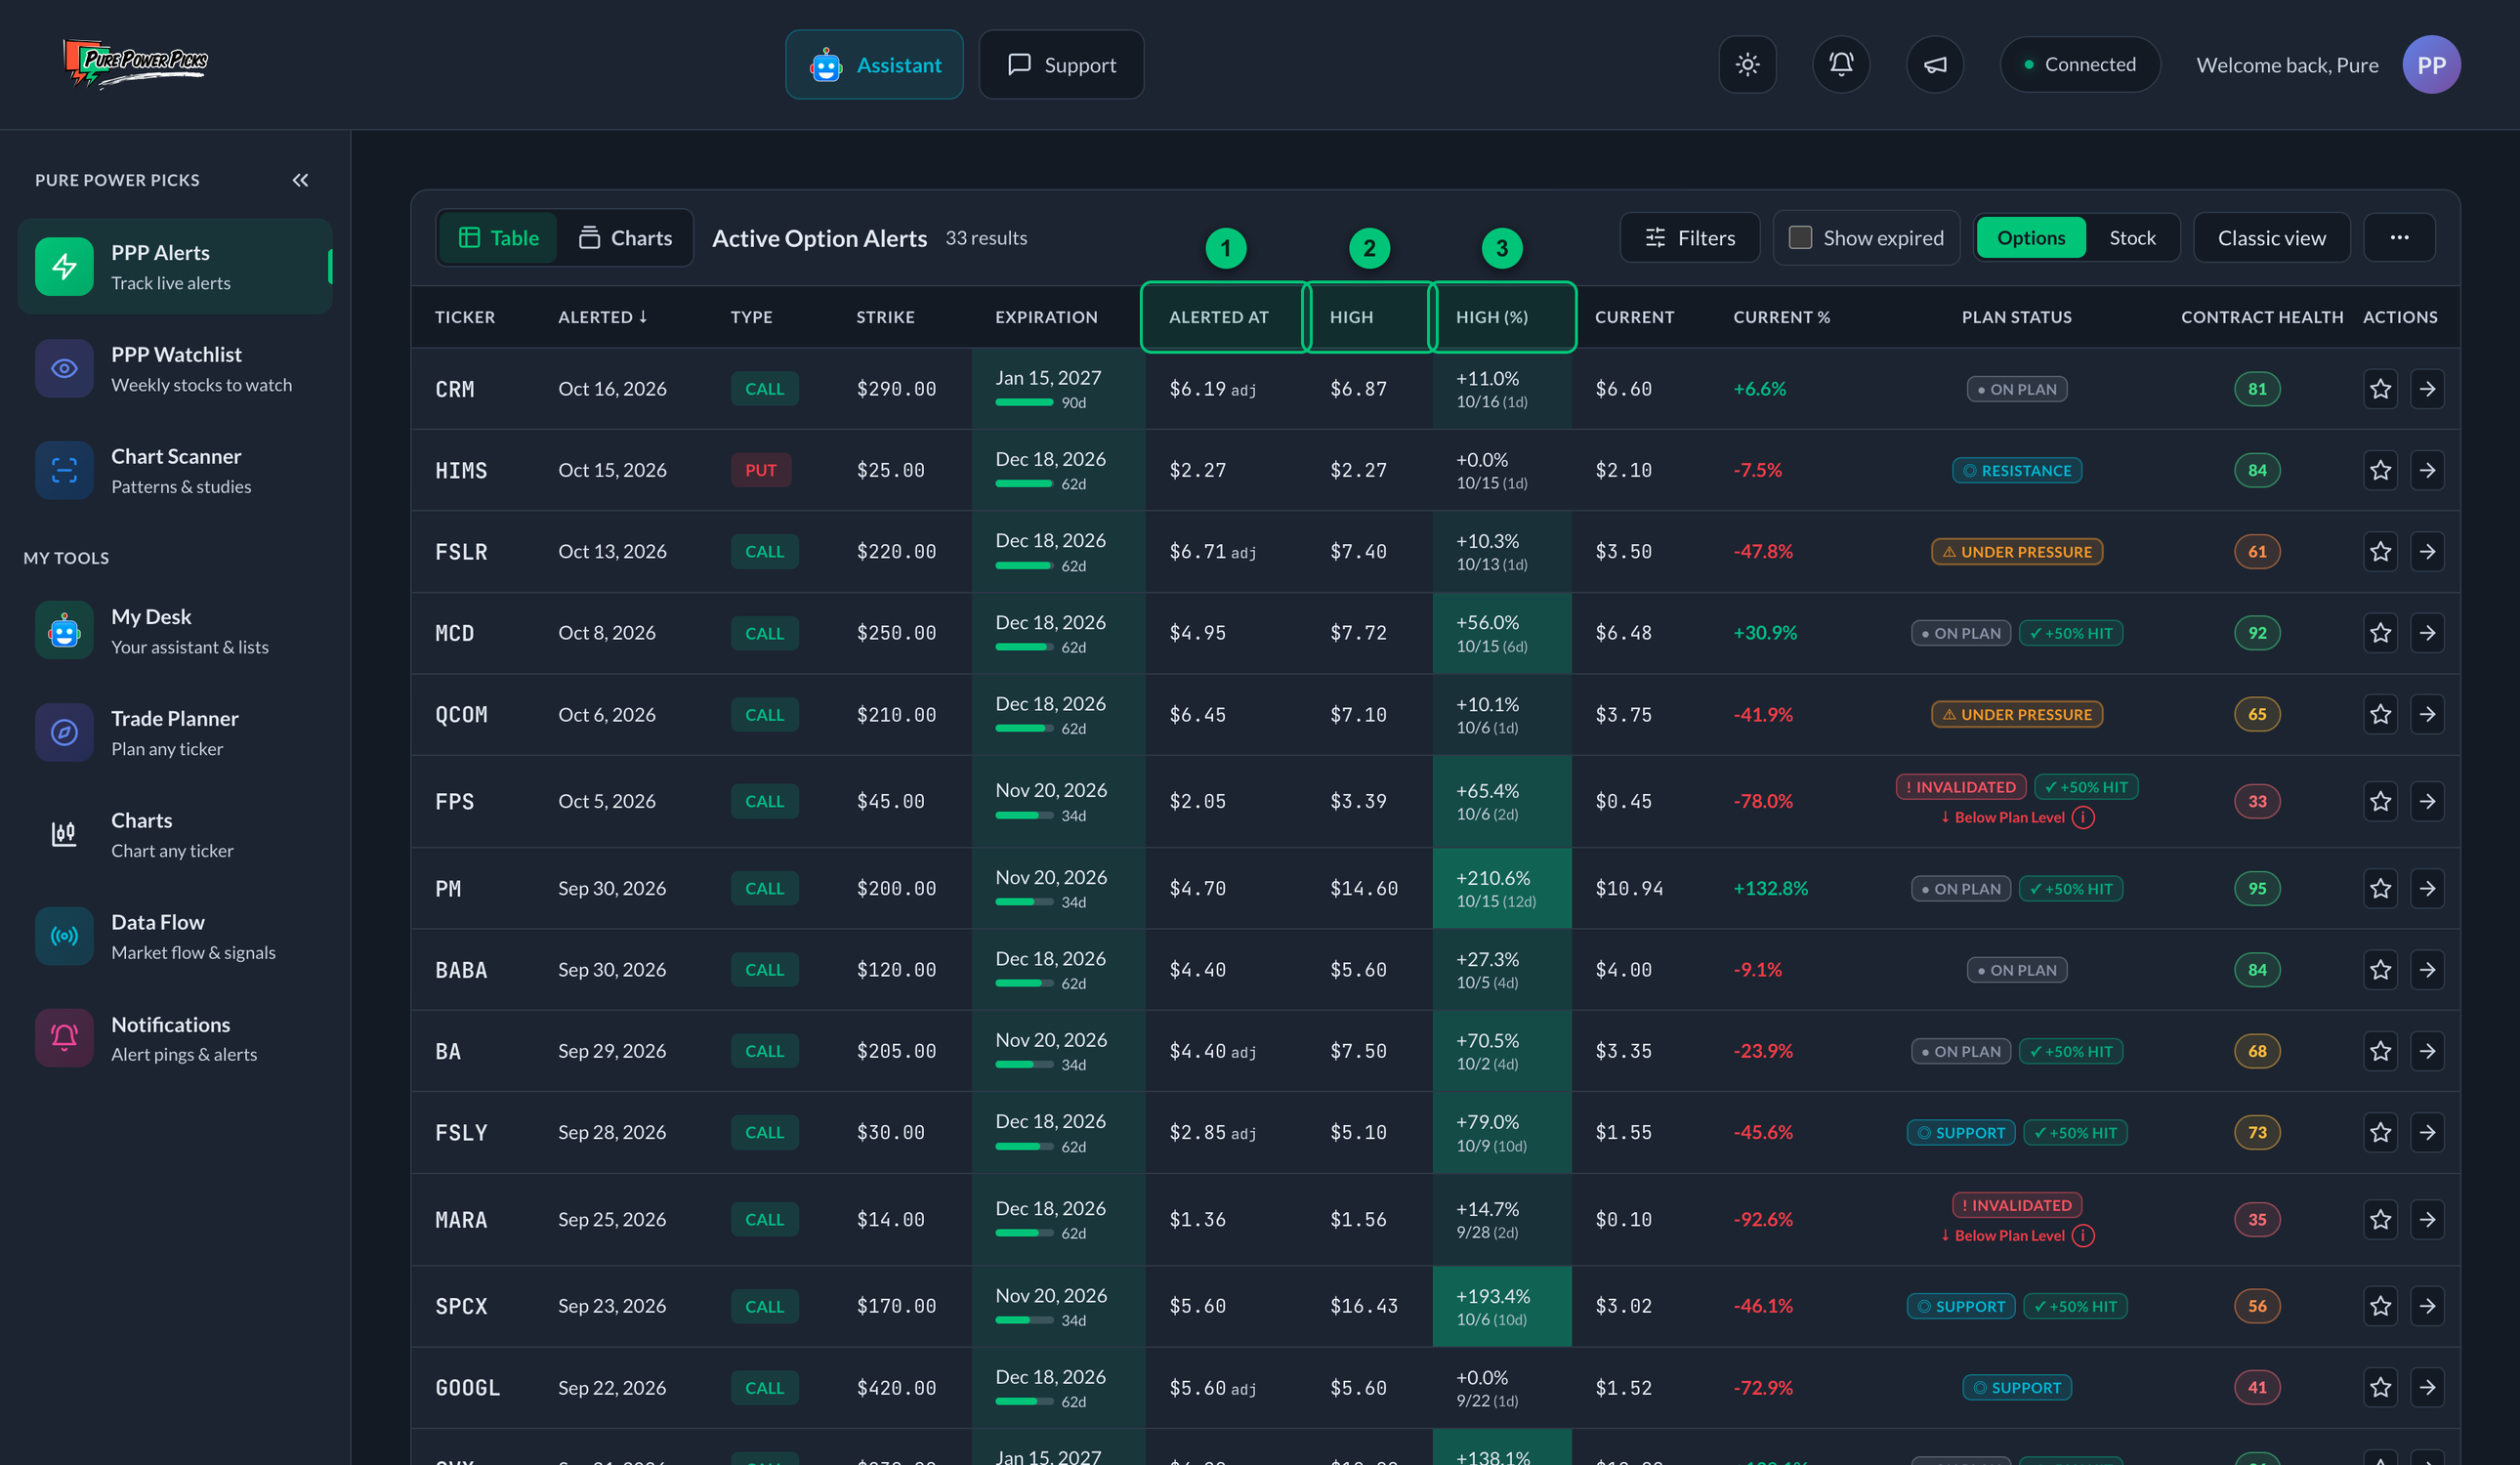Click the Charts candlestick sidebar icon
Image resolution: width=2520 pixels, height=1465 pixels.
click(64, 834)
